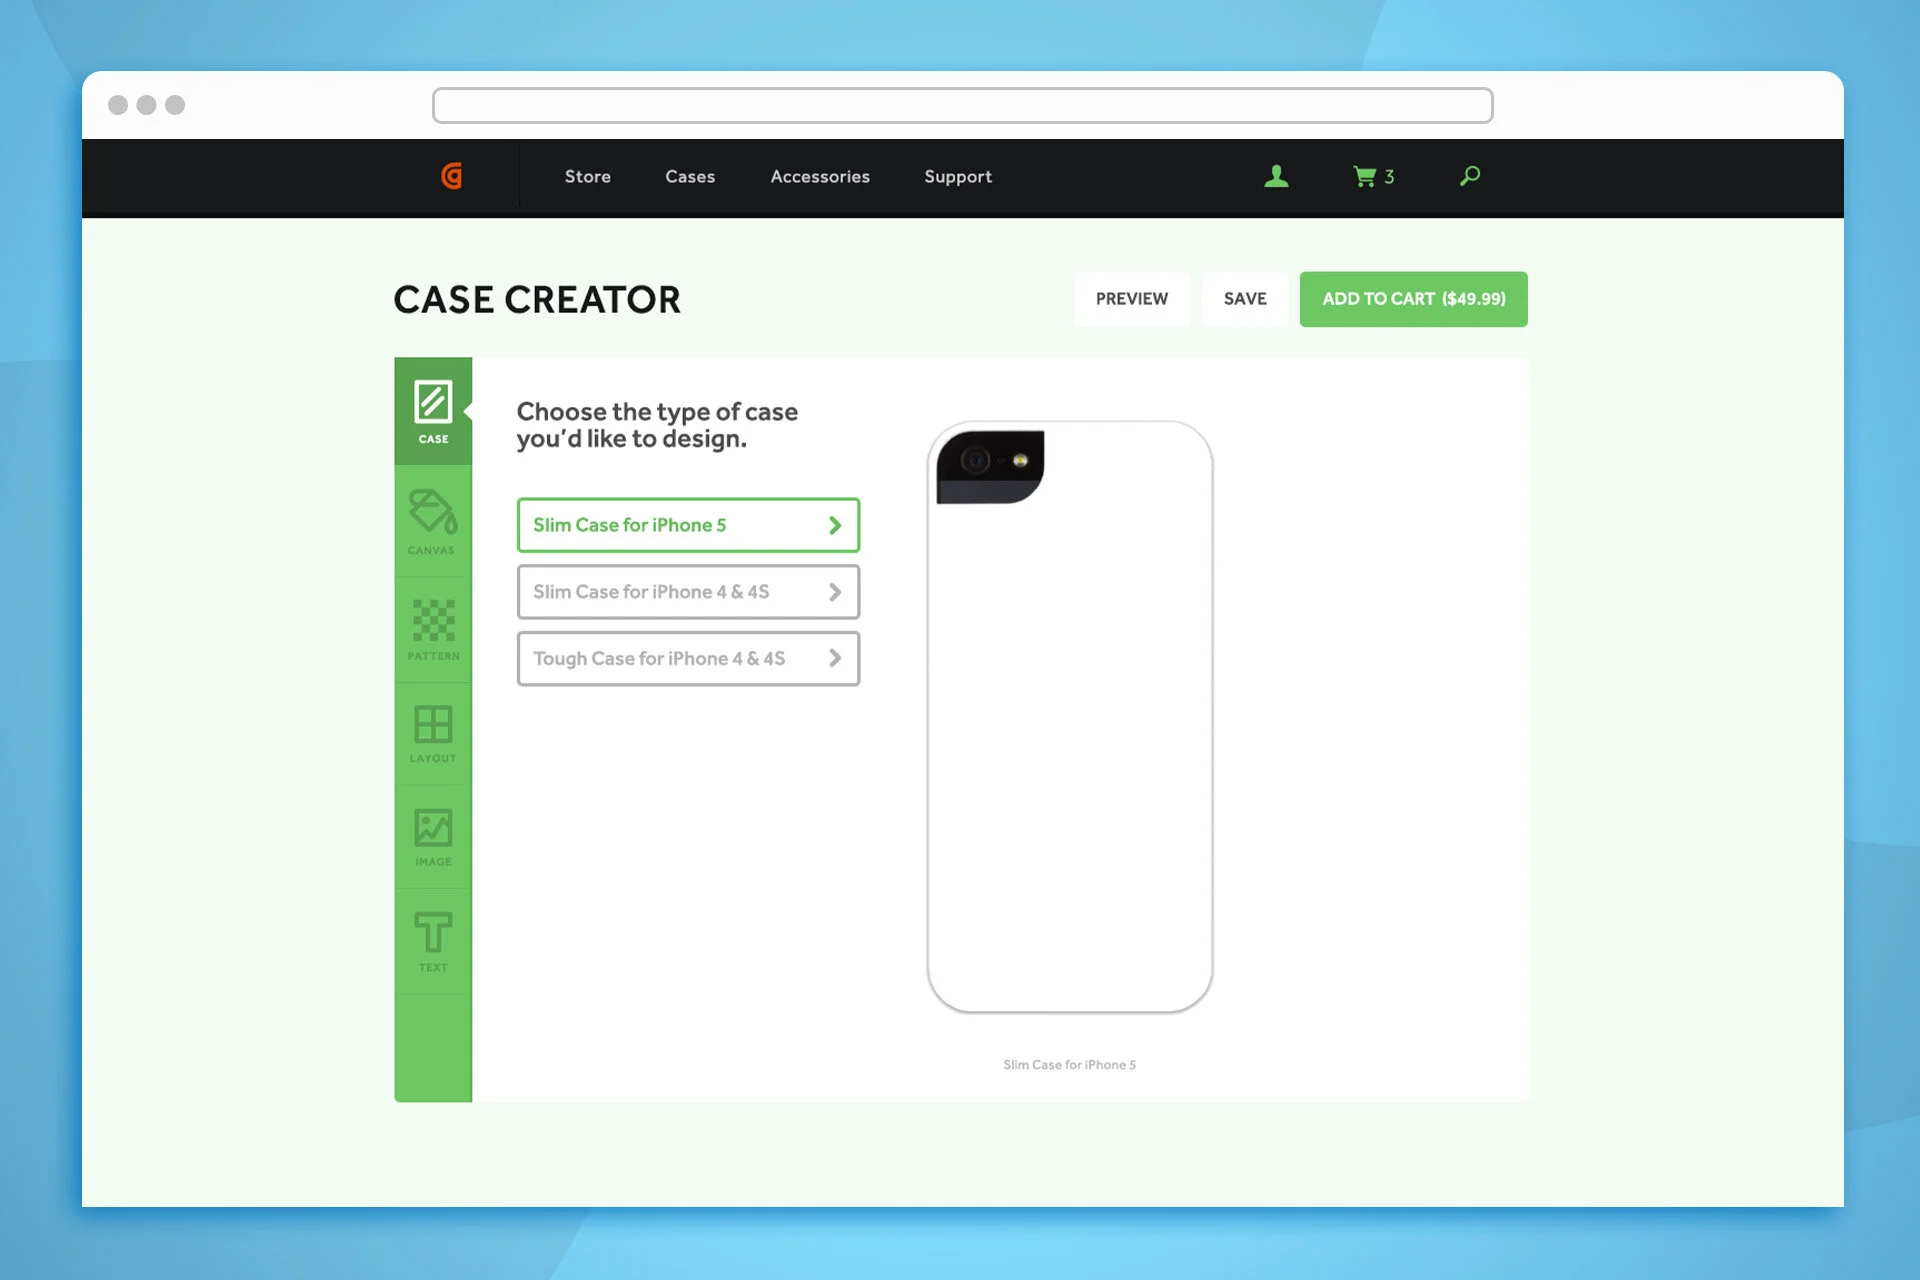Save the case design
Screen dimensions: 1920x1280
pyautogui.click(x=1244, y=299)
